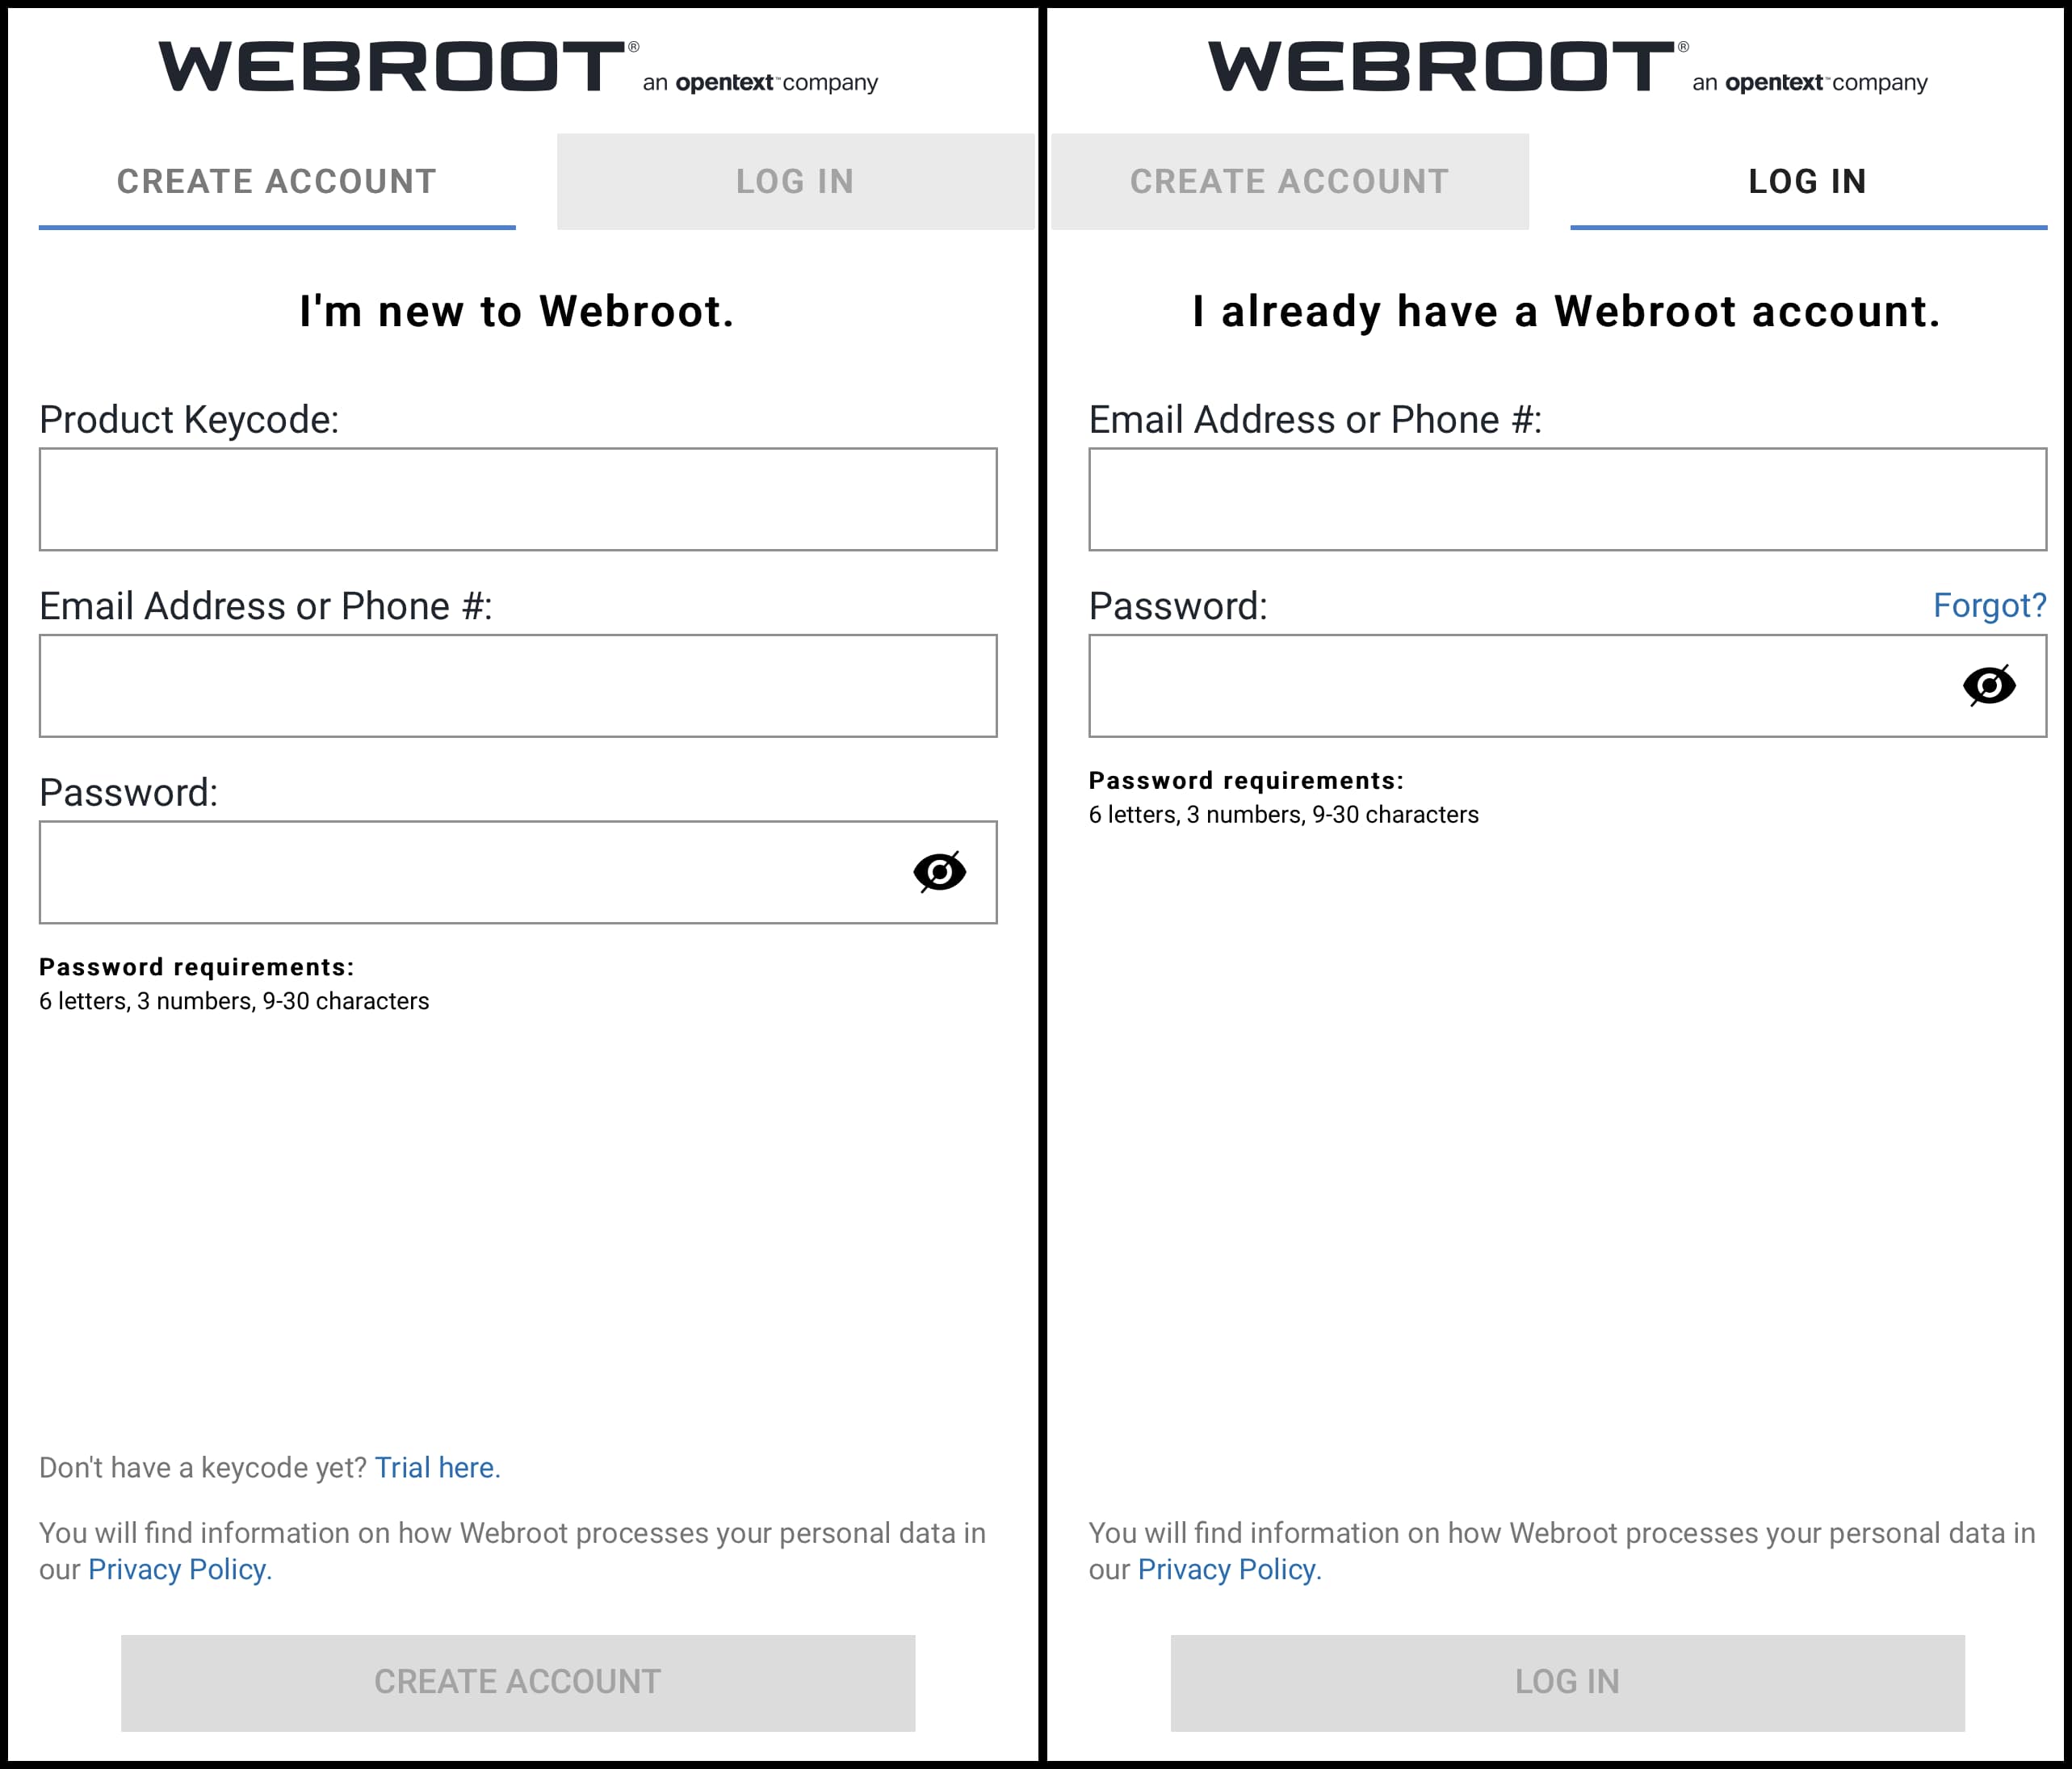Open the Forgot? password link
Image resolution: width=2072 pixels, height=1769 pixels.
point(1989,605)
